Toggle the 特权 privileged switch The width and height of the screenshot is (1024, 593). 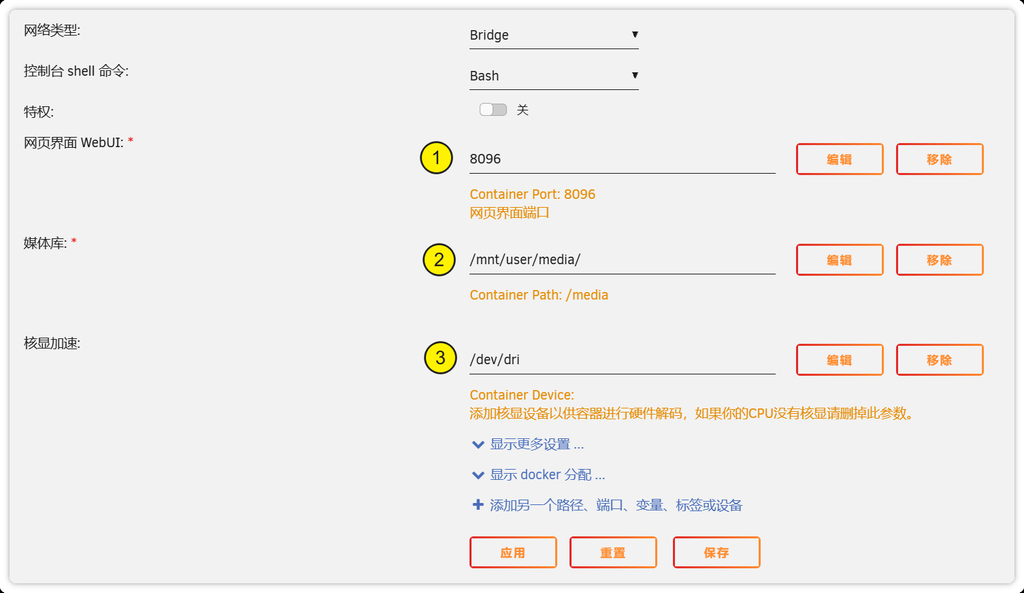point(493,110)
